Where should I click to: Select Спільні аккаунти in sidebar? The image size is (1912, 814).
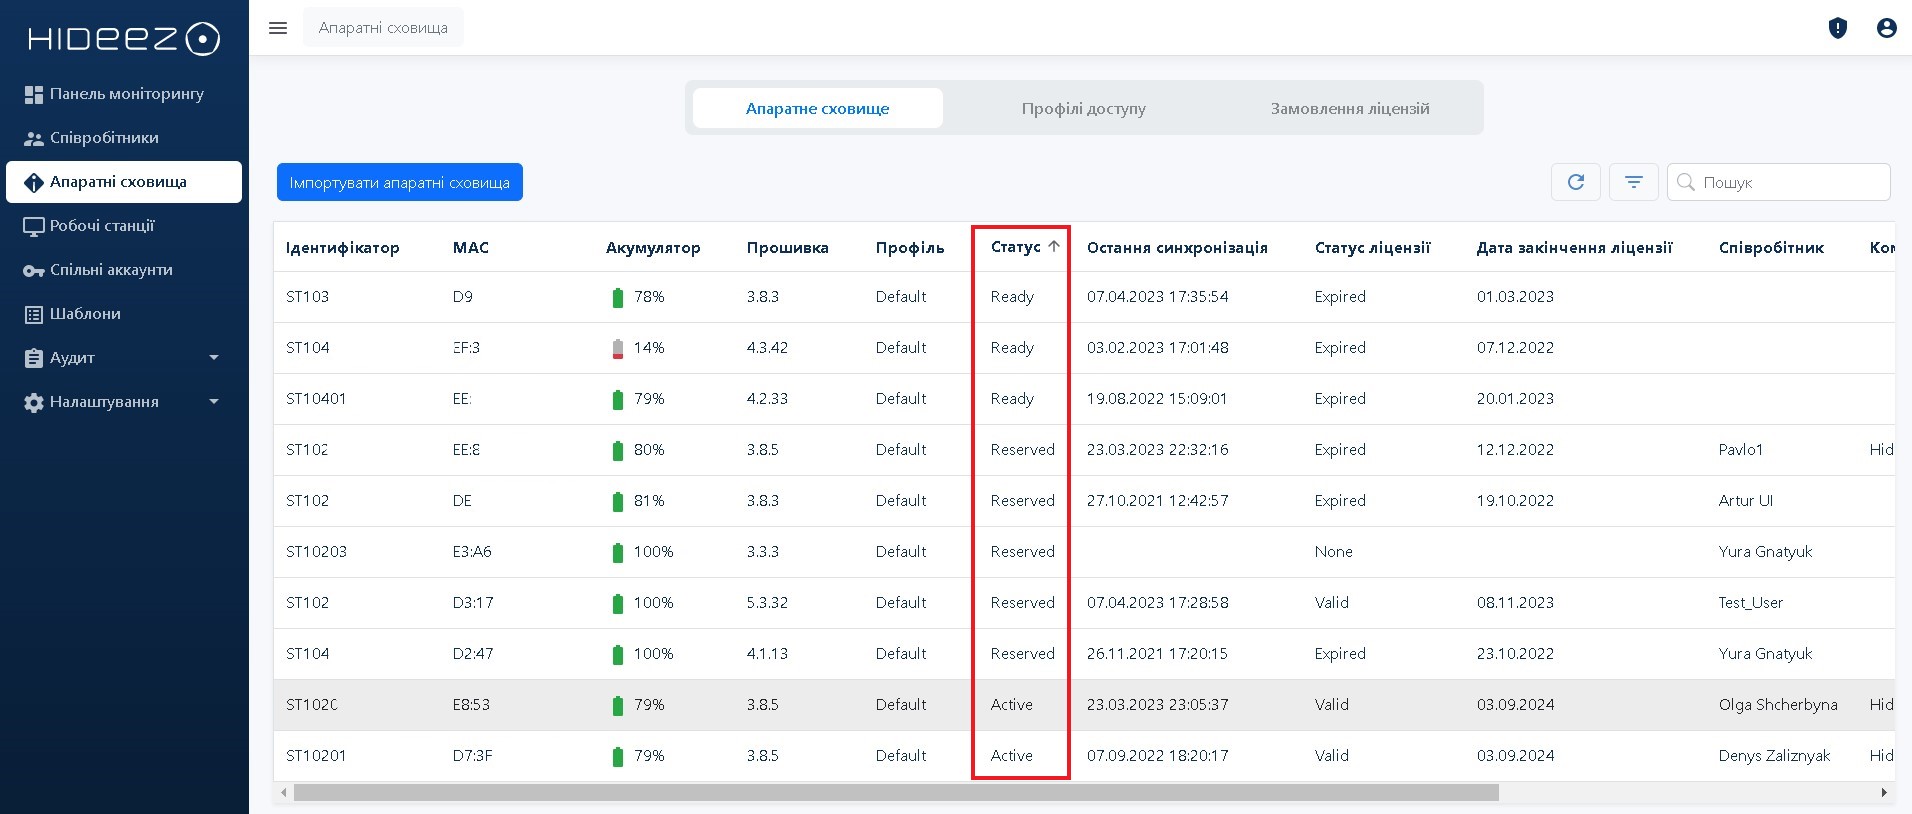pyautogui.click(x=111, y=270)
